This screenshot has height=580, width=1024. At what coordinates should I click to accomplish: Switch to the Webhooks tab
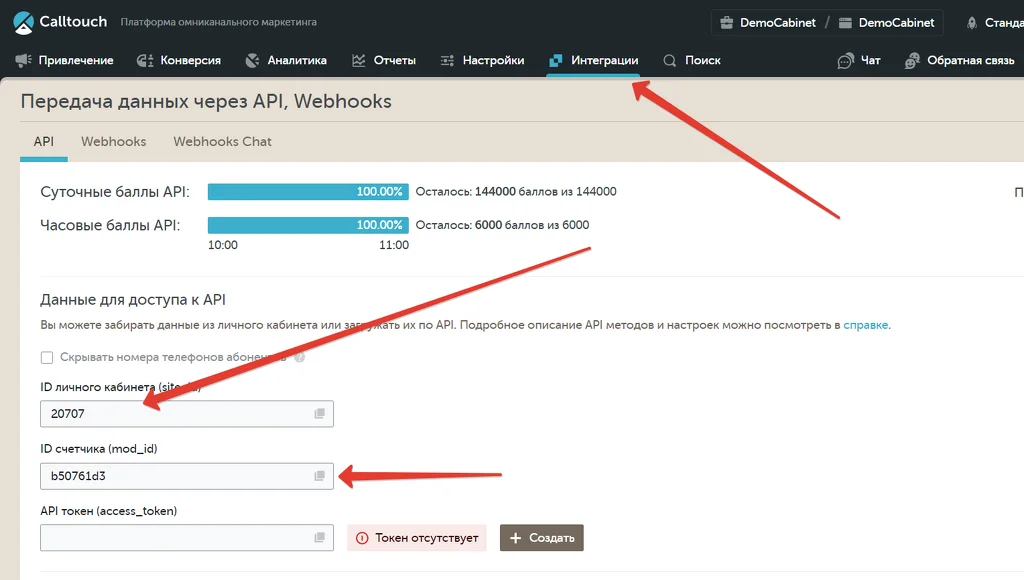coord(114,142)
